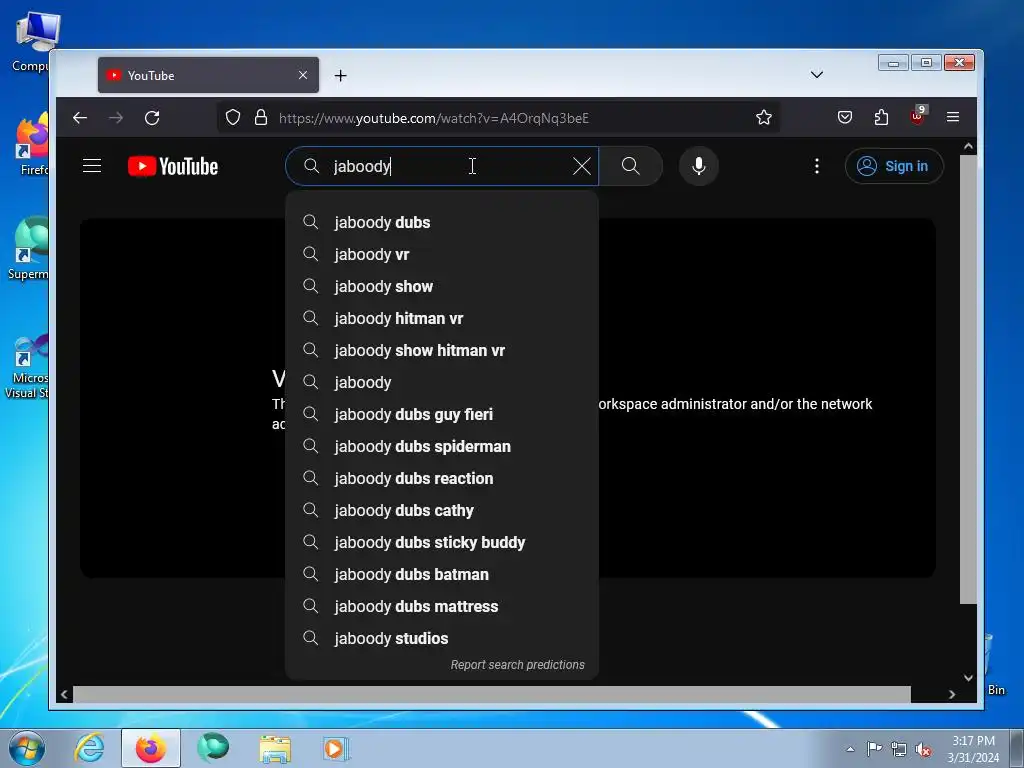
Task: Select the YouTube browser tab
Action: 208,75
